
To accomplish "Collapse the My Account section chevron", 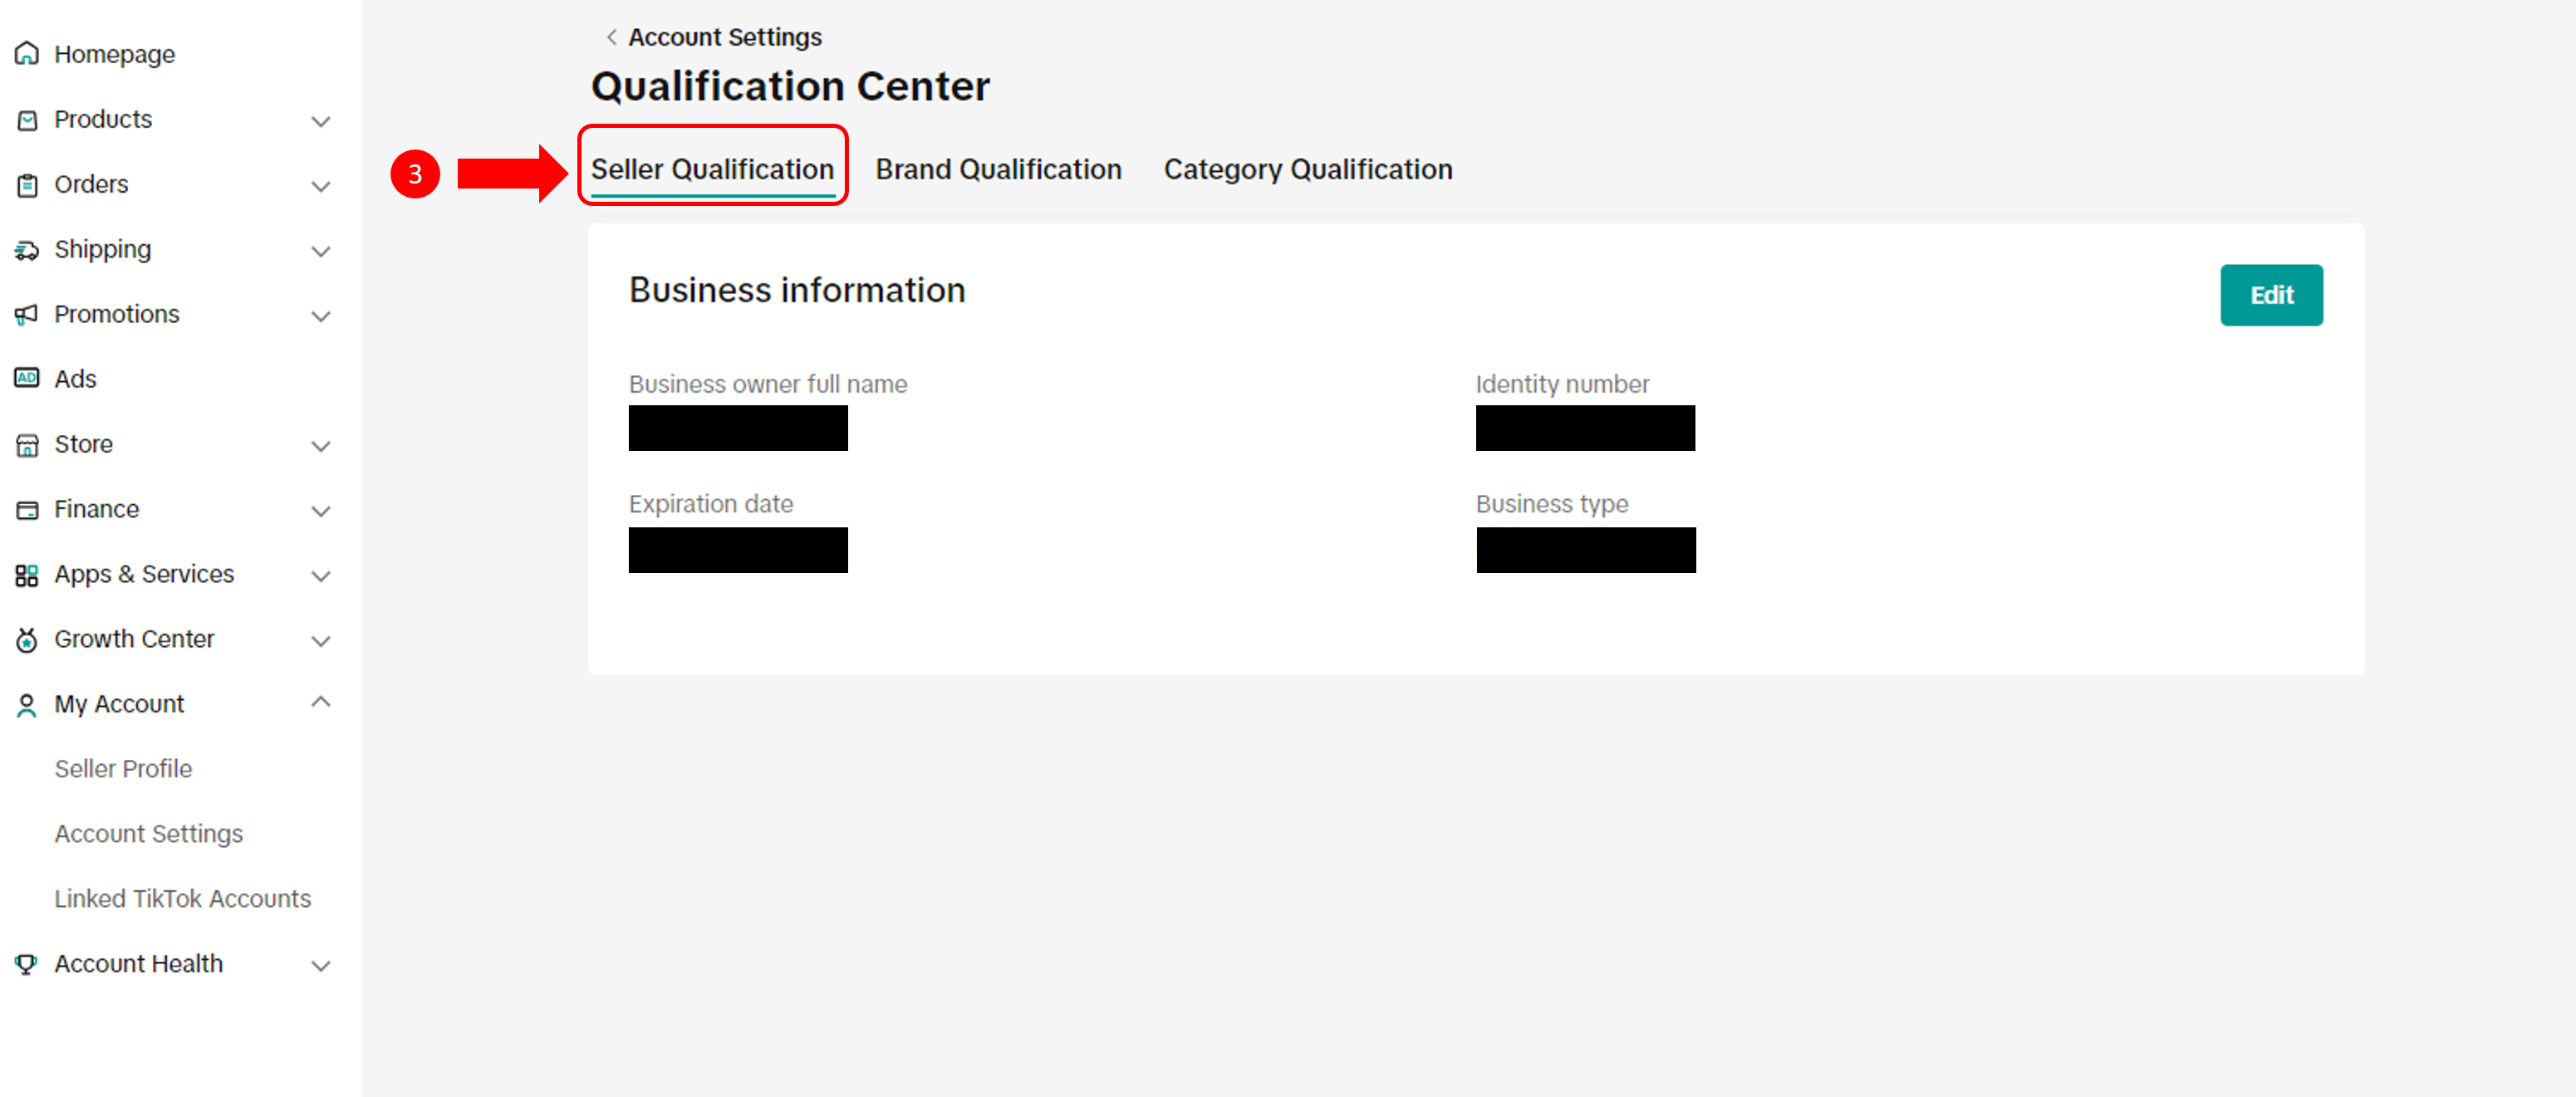I will click(x=320, y=702).
